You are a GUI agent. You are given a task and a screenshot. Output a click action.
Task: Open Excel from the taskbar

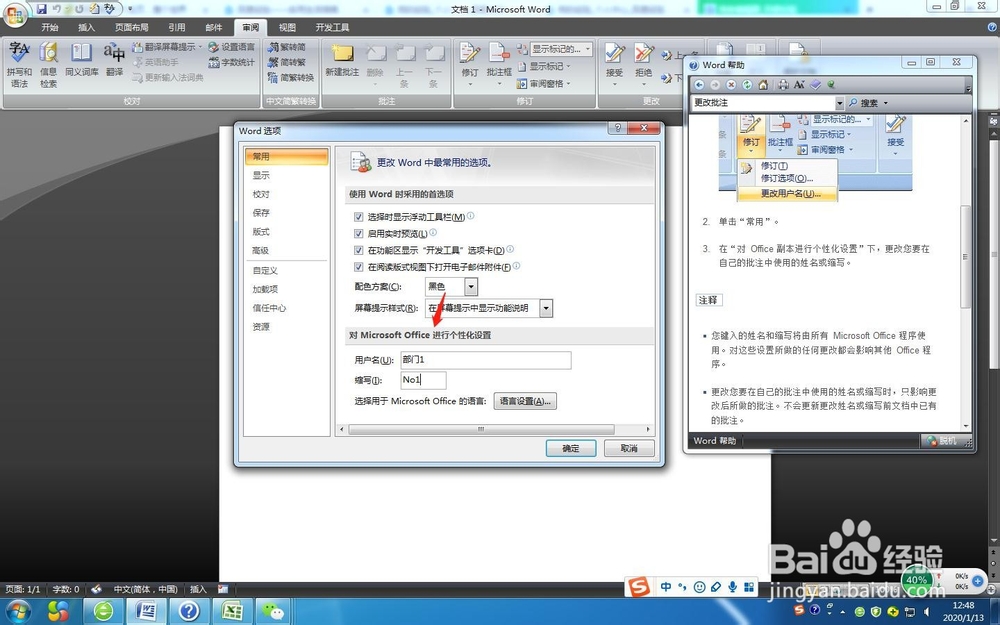tap(232, 611)
